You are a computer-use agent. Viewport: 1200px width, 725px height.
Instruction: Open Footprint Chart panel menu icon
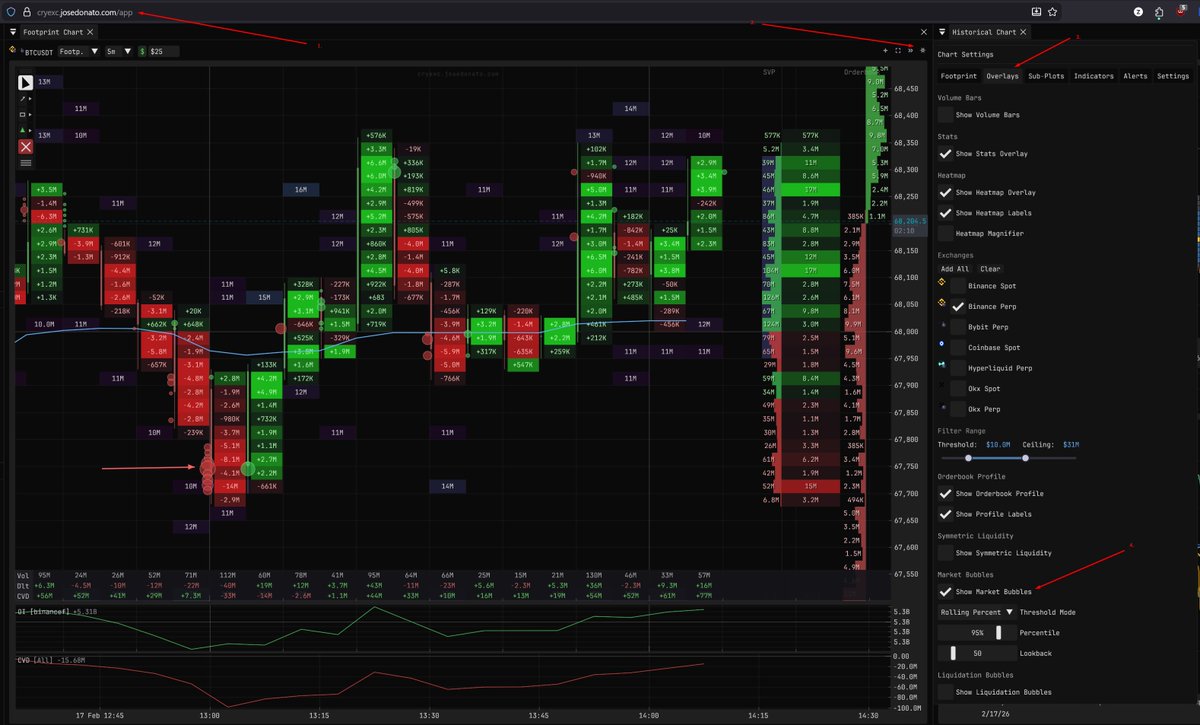tap(12, 32)
